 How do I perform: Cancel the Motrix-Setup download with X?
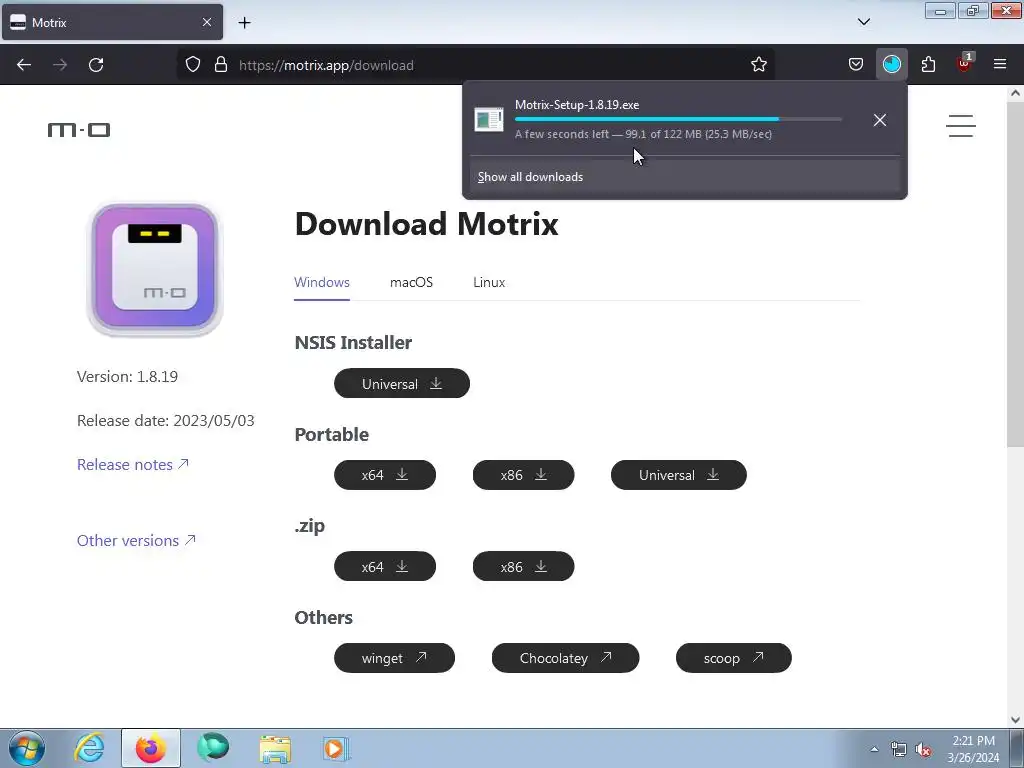pyautogui.click(x=880, y=120)
